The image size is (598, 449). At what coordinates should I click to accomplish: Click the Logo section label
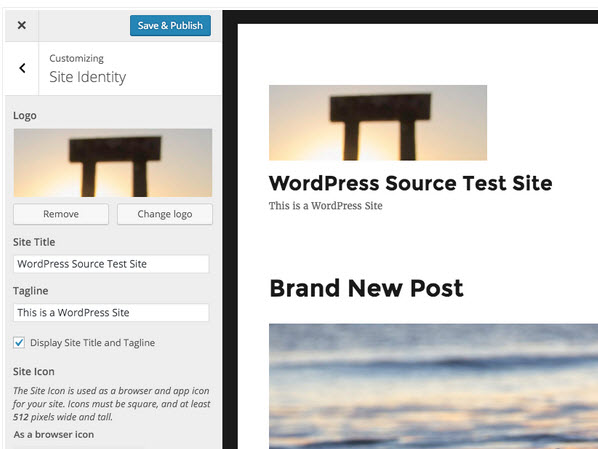pyautogui.click(x=25, y=116)
